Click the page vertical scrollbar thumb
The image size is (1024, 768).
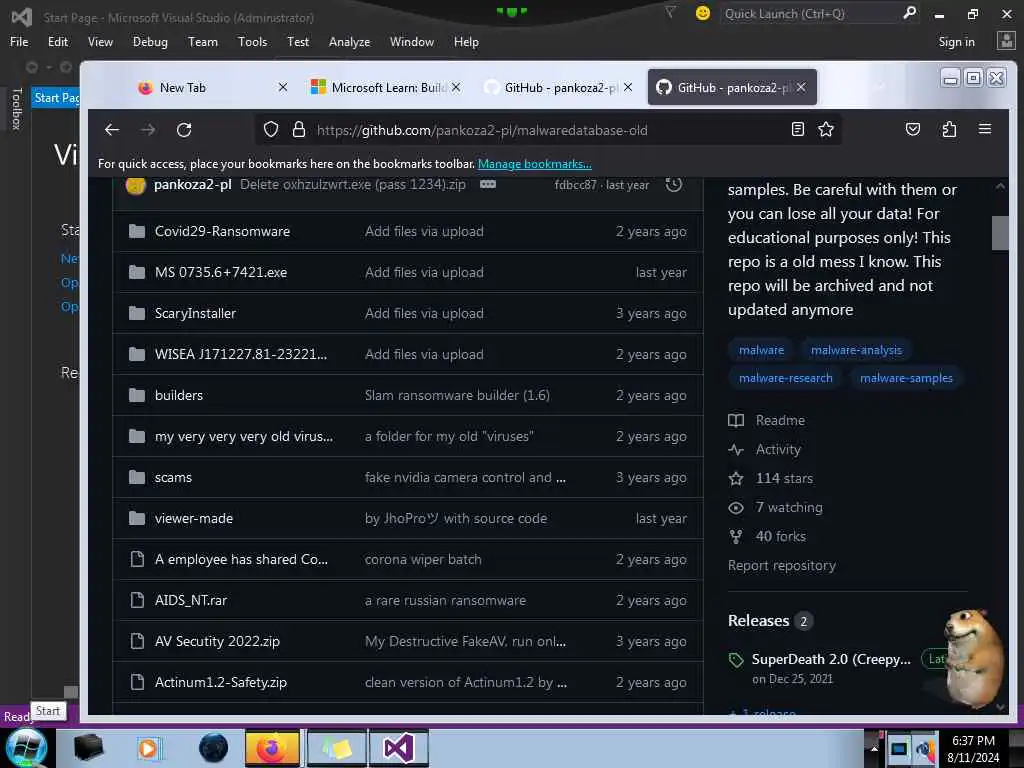click(x=999, y=233)
